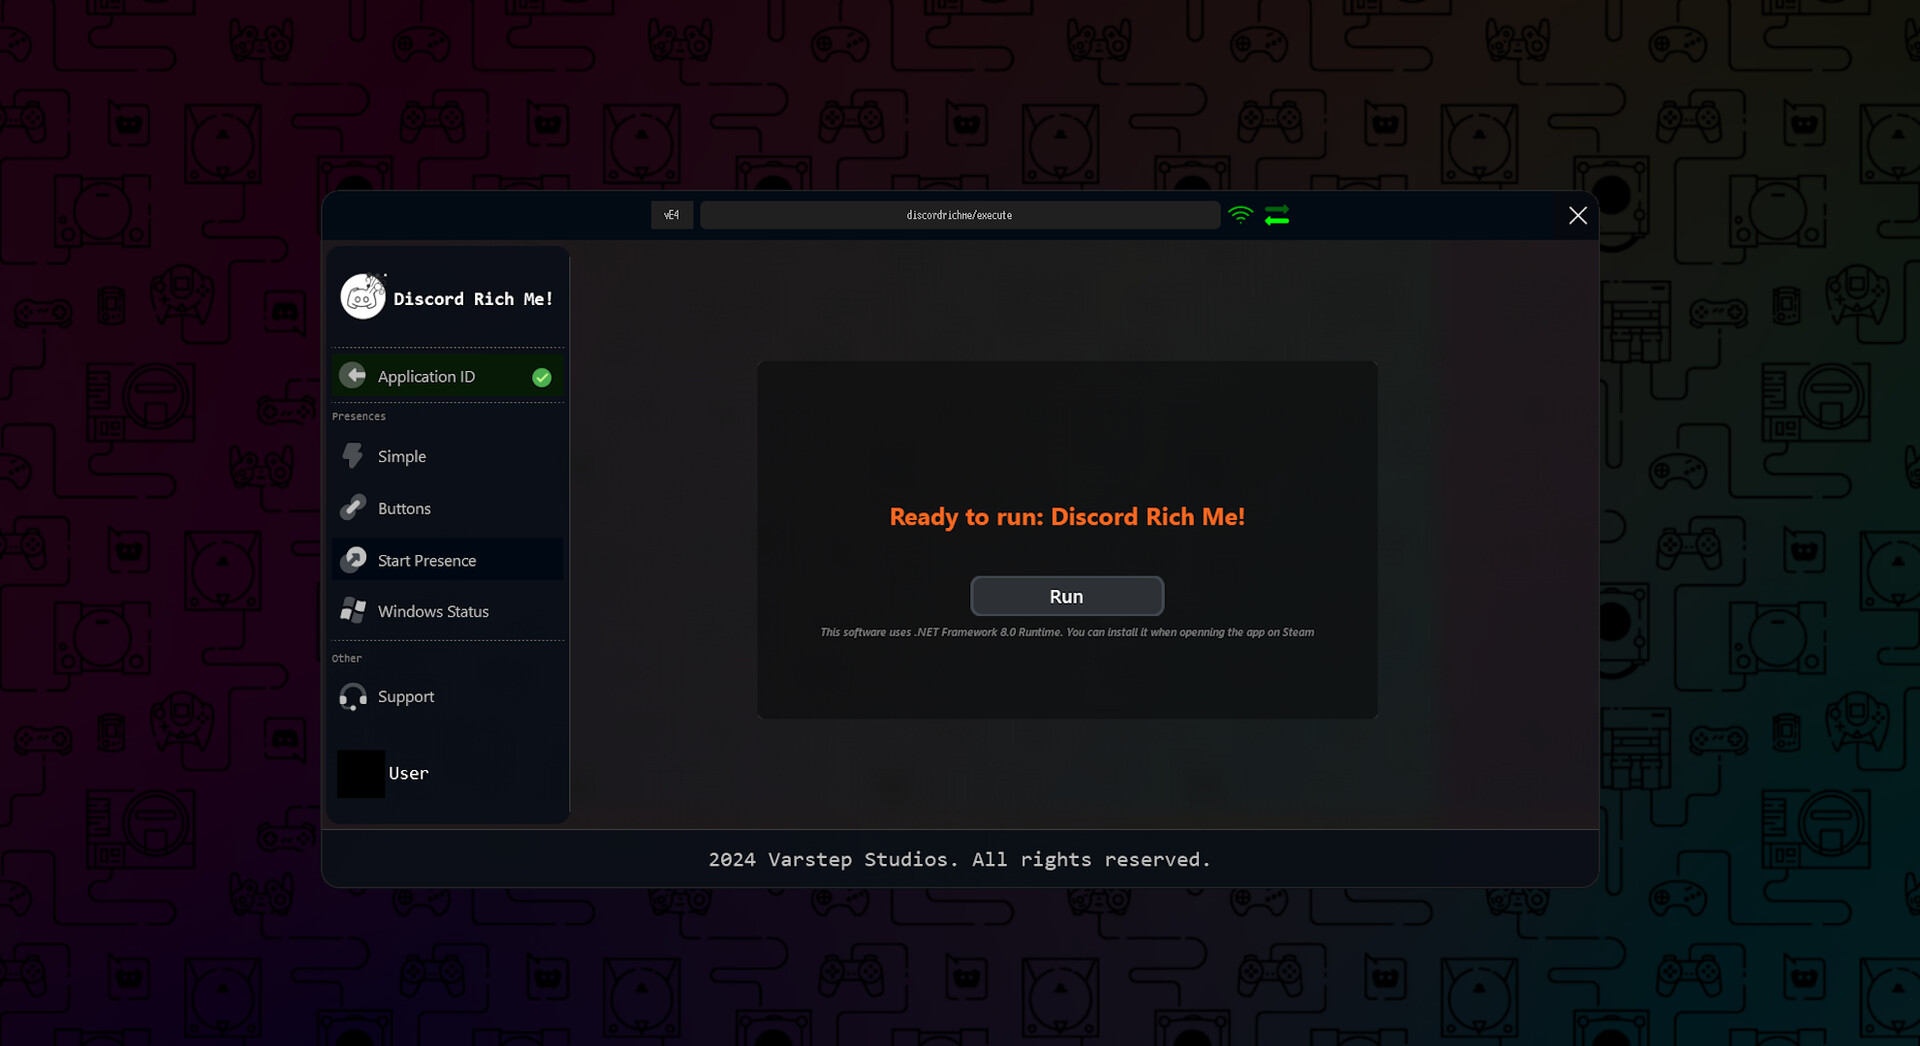Click the Start Presence icon
This screenshot has width=1920, height=1046.
coord(353,560)
